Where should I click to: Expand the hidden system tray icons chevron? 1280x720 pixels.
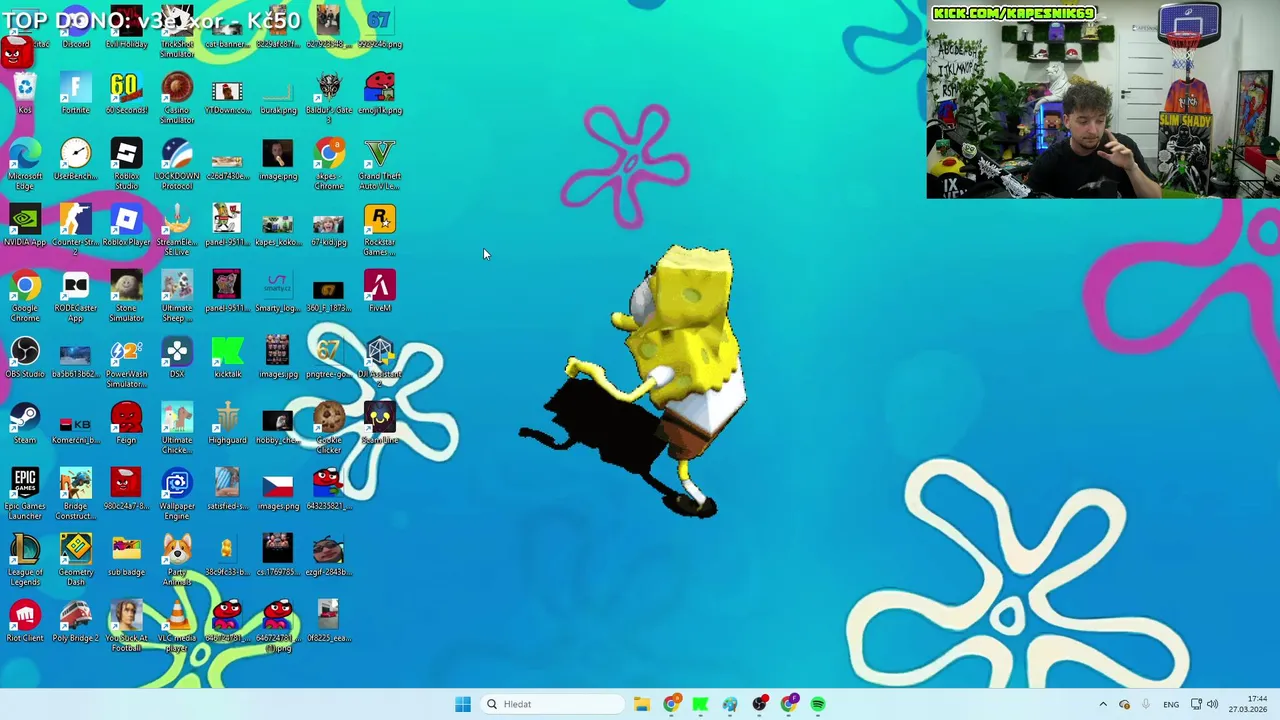pos(1103,704)
